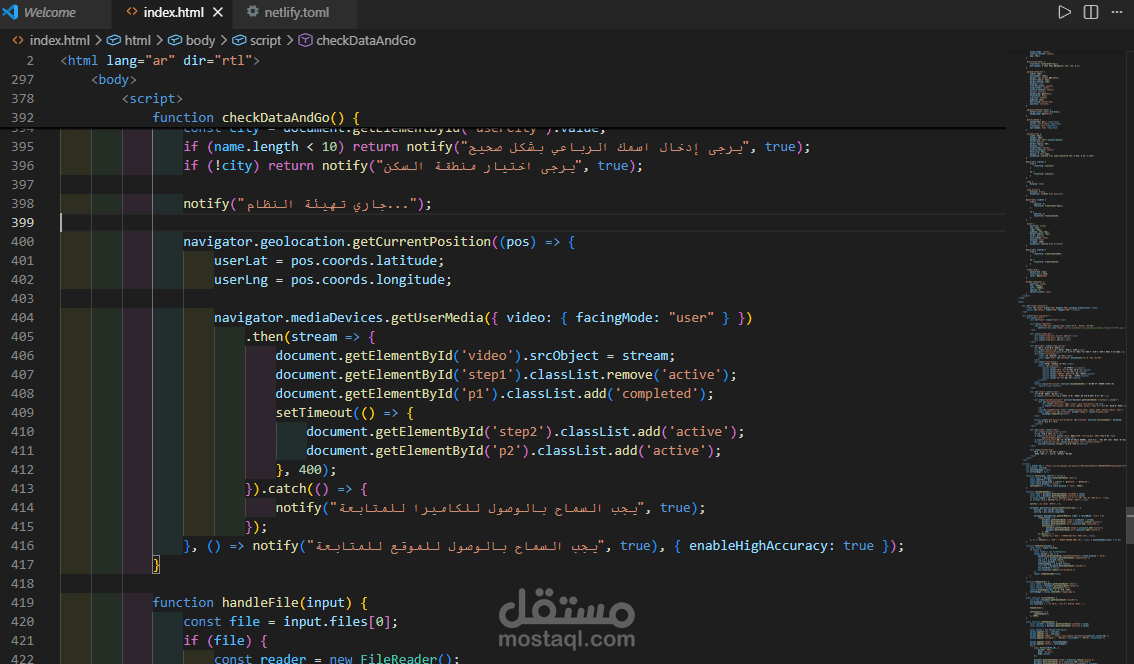Click enableHighAccuracy option on line 416
The image size is (1134, 664).
click(758, 546)
